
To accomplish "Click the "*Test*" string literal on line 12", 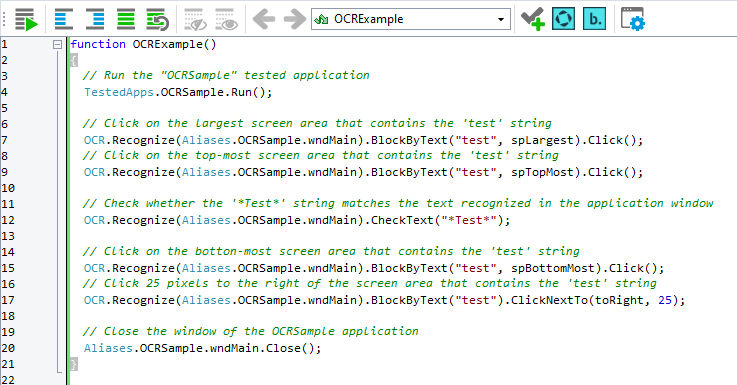I will [469, 220].
